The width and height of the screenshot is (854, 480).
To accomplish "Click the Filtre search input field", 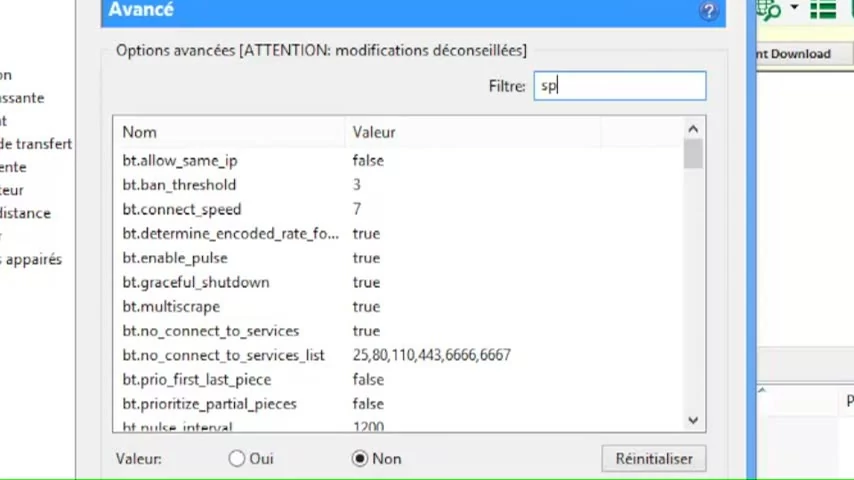I will (x=620, y=86).
